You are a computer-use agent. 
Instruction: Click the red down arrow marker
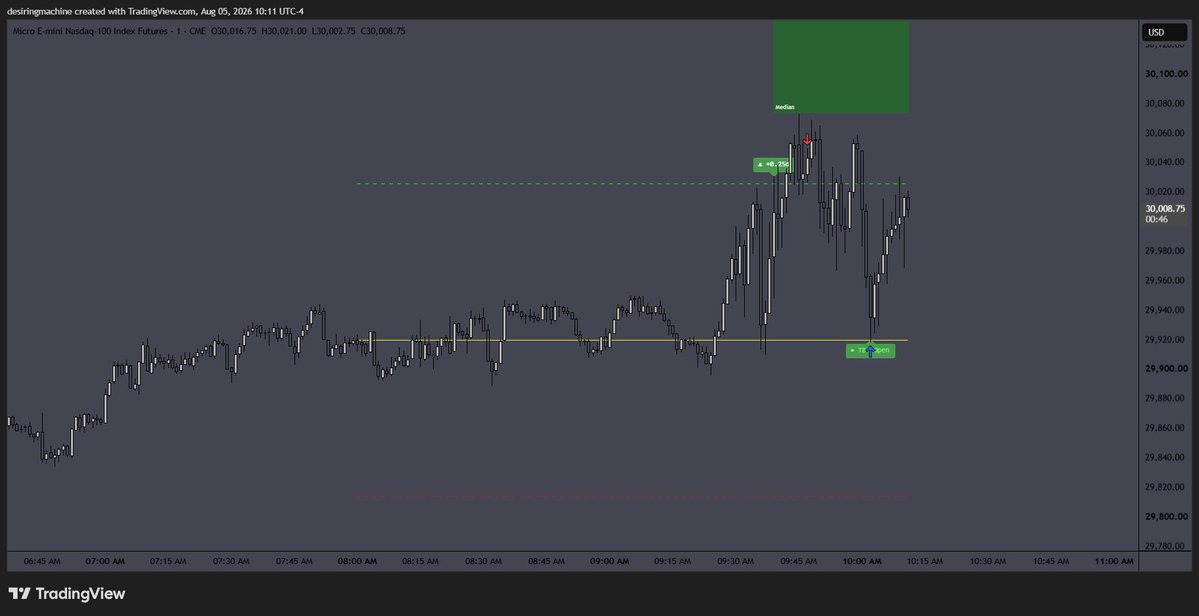pos(807,140)
